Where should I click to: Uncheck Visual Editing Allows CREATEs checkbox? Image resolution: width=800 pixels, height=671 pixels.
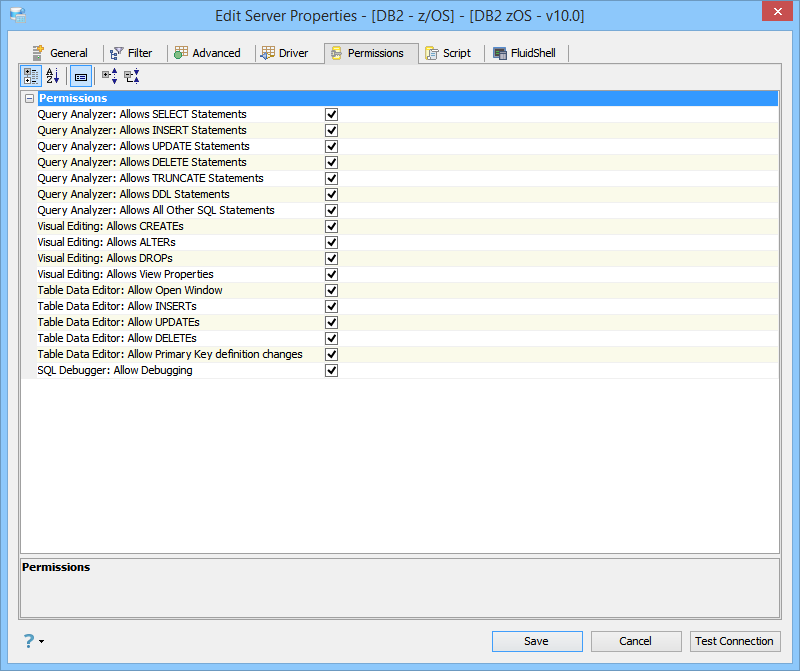[331, 226]
